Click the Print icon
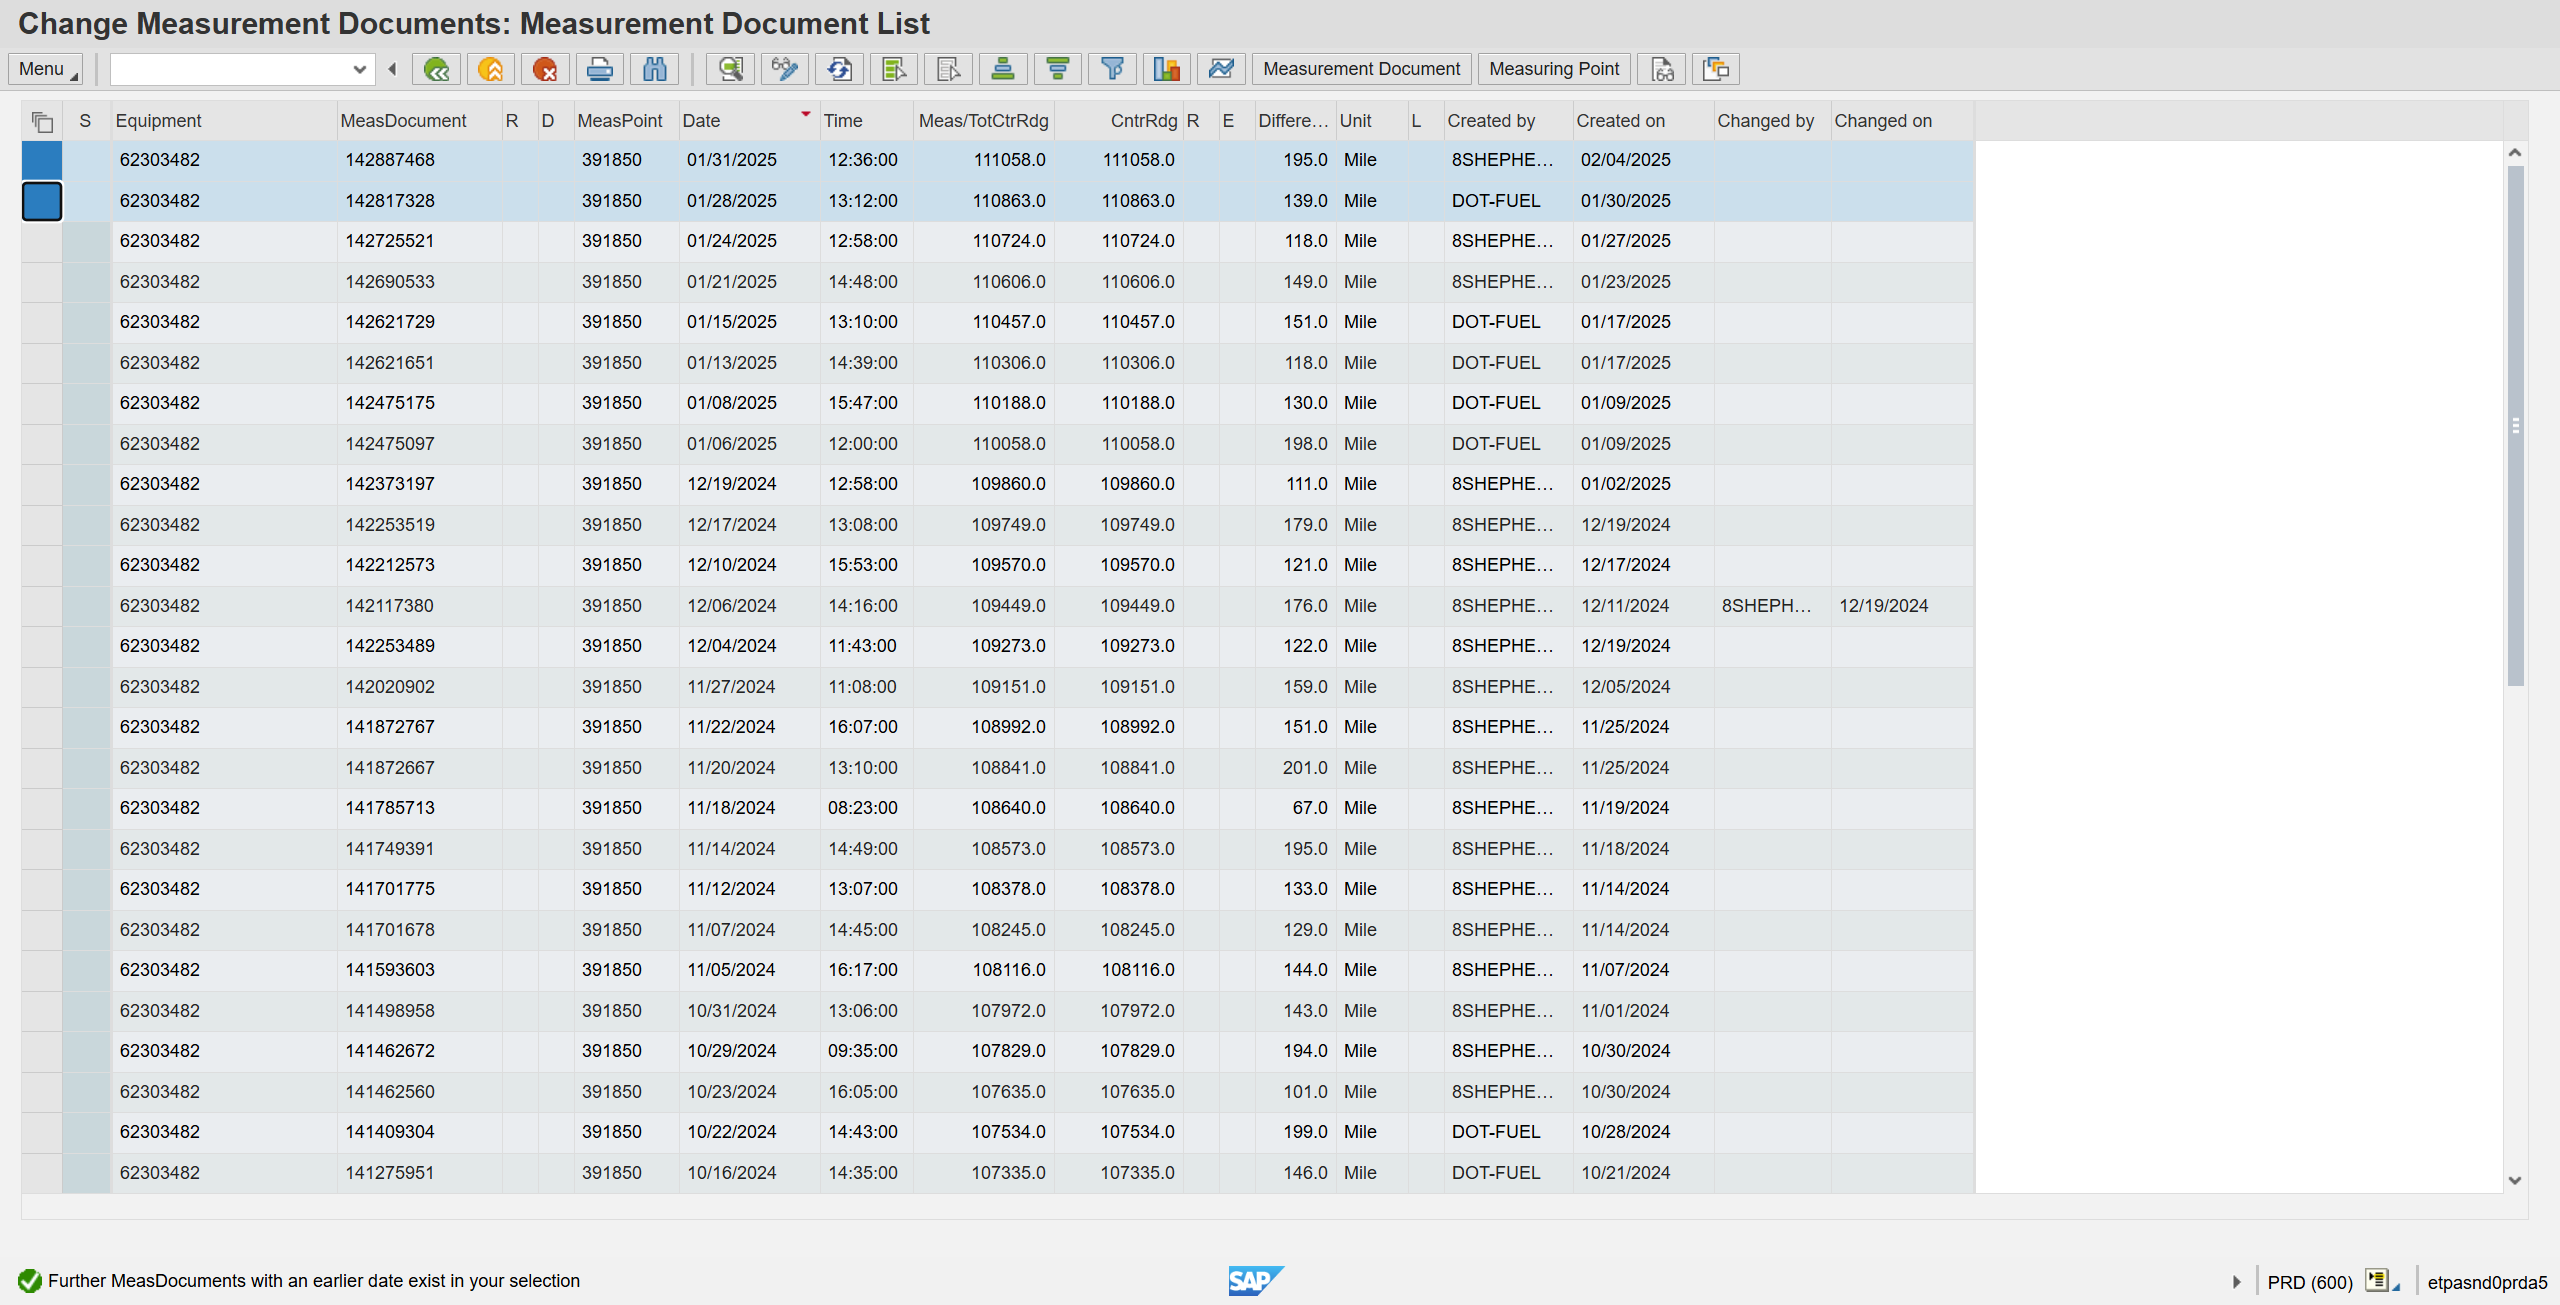 point(600,69)
